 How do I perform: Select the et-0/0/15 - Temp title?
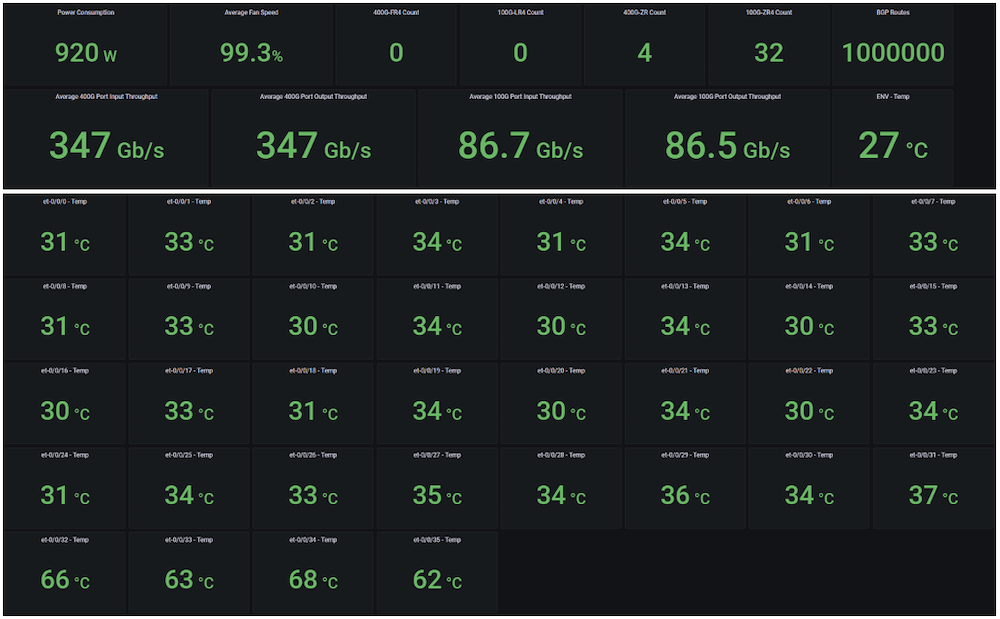[x=933, y=286]
